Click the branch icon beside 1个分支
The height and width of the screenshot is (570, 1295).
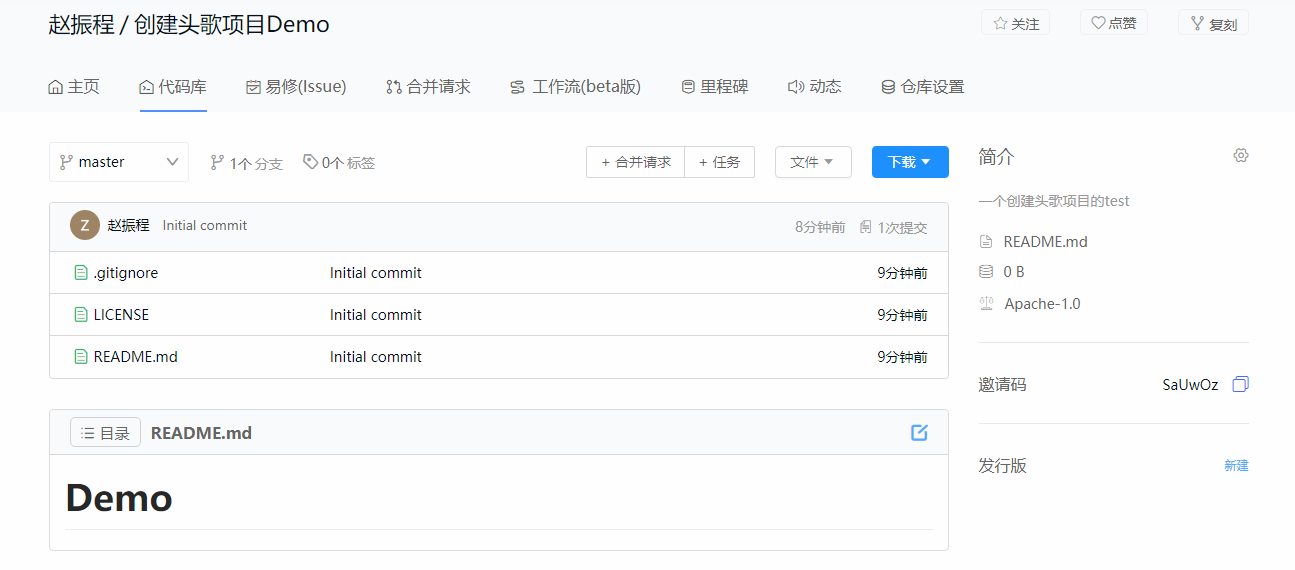(217, 162)
